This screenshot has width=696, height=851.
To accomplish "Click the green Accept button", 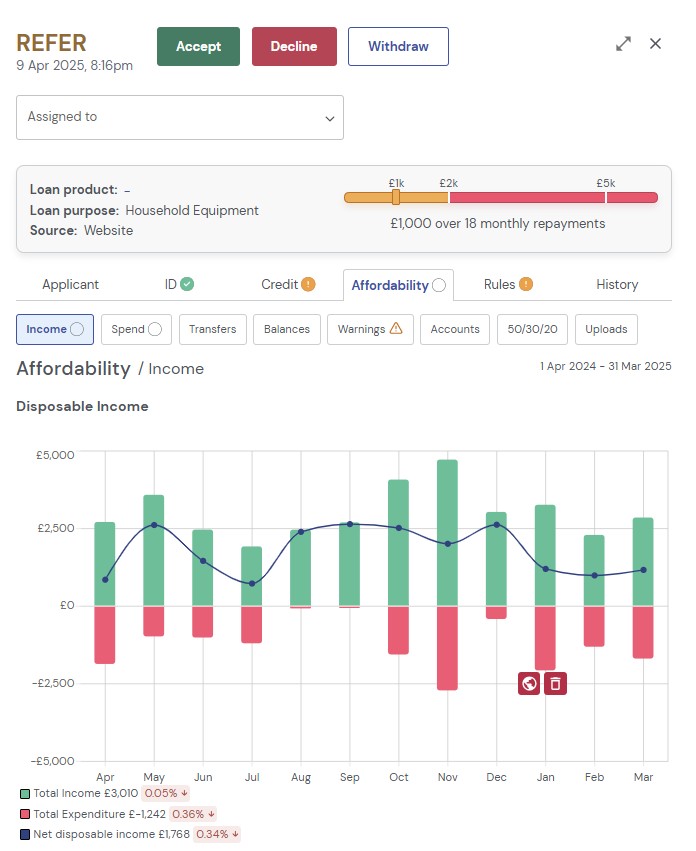I will (198, 47).
